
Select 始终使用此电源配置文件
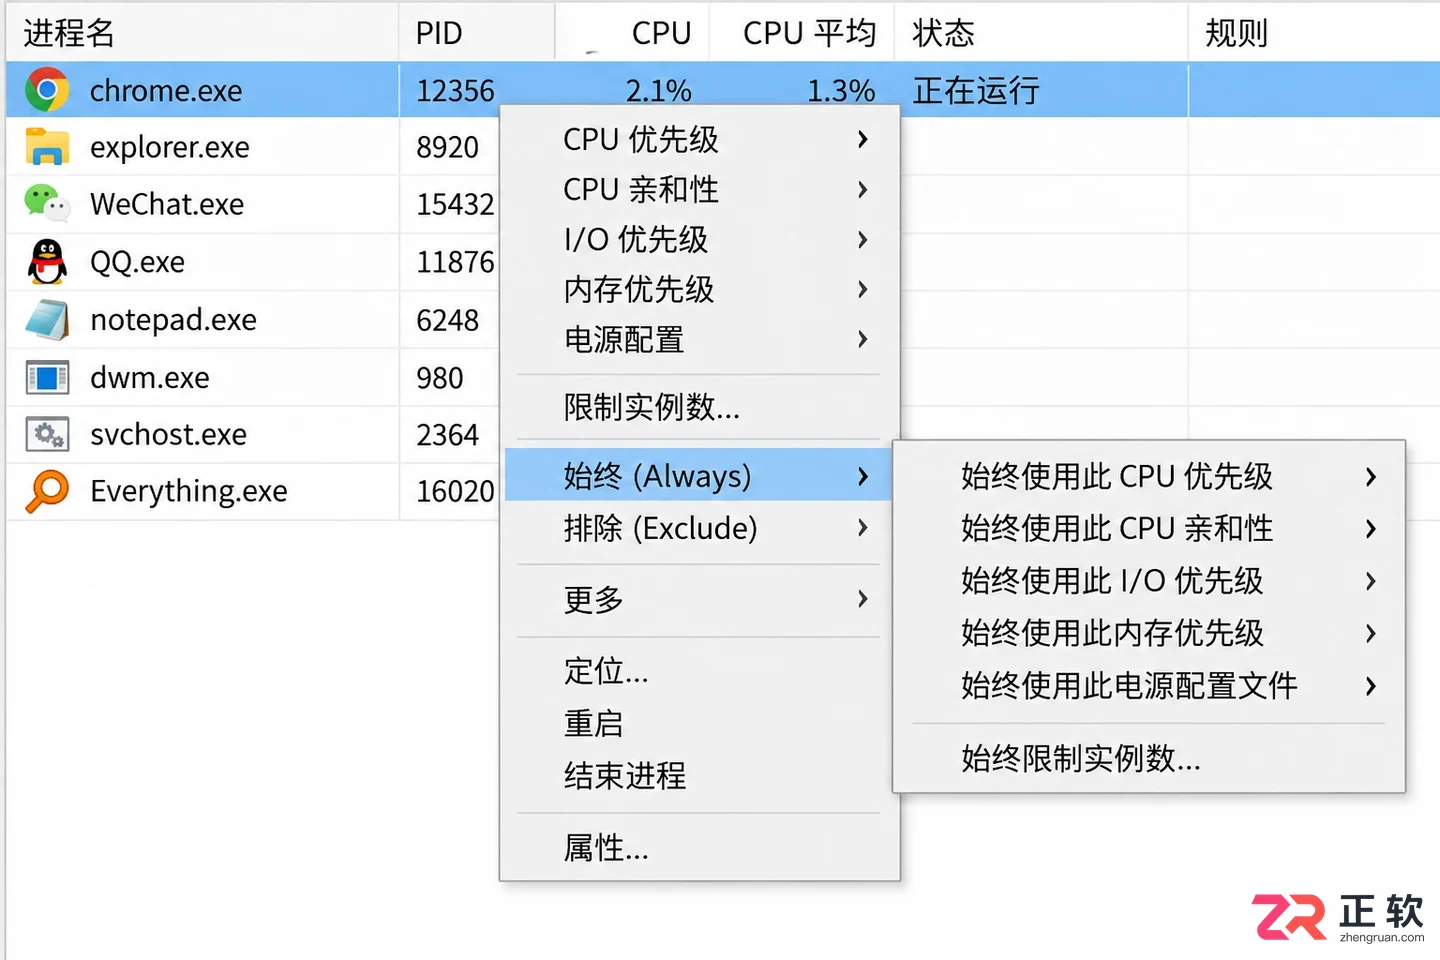pyautogui.click(x=1149, y=686)
